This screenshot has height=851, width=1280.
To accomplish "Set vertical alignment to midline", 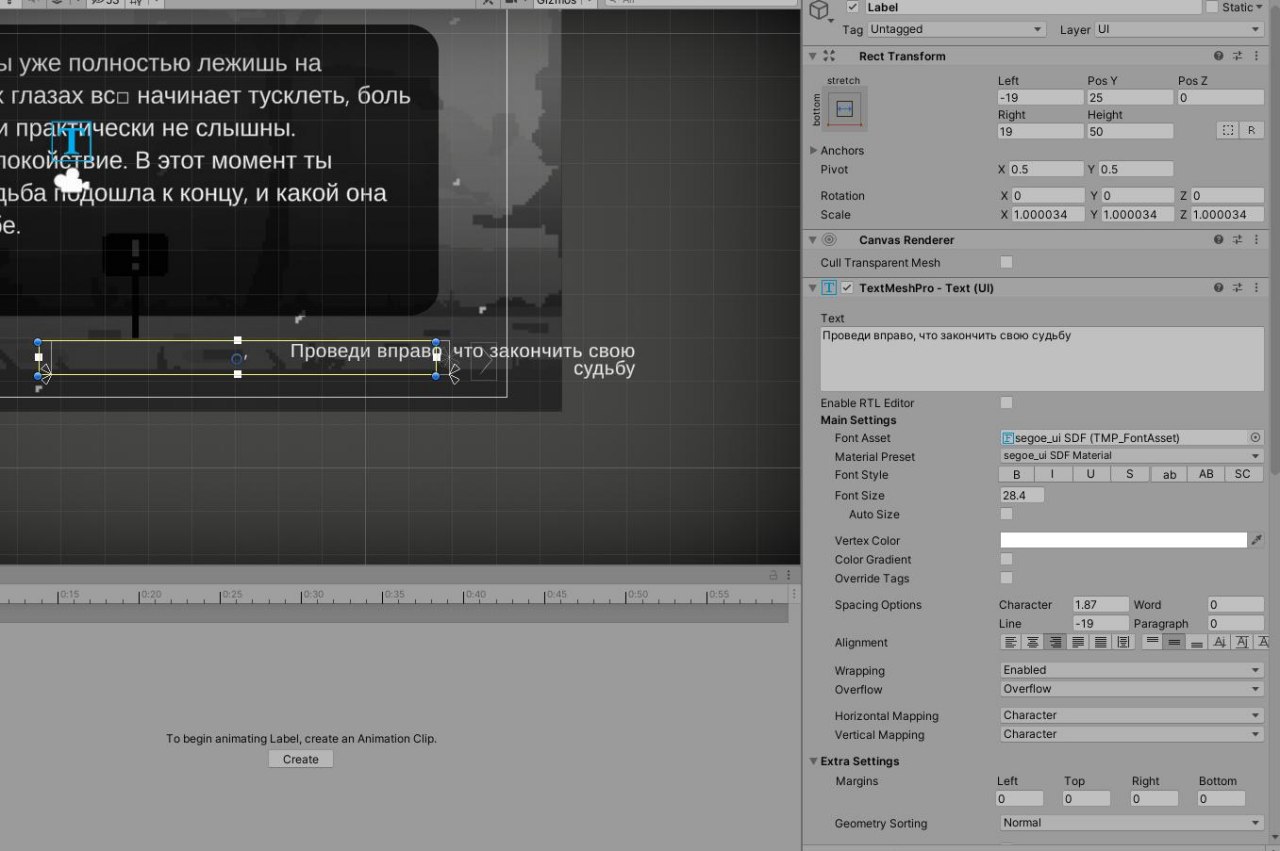I will (x=1242, y=642).
